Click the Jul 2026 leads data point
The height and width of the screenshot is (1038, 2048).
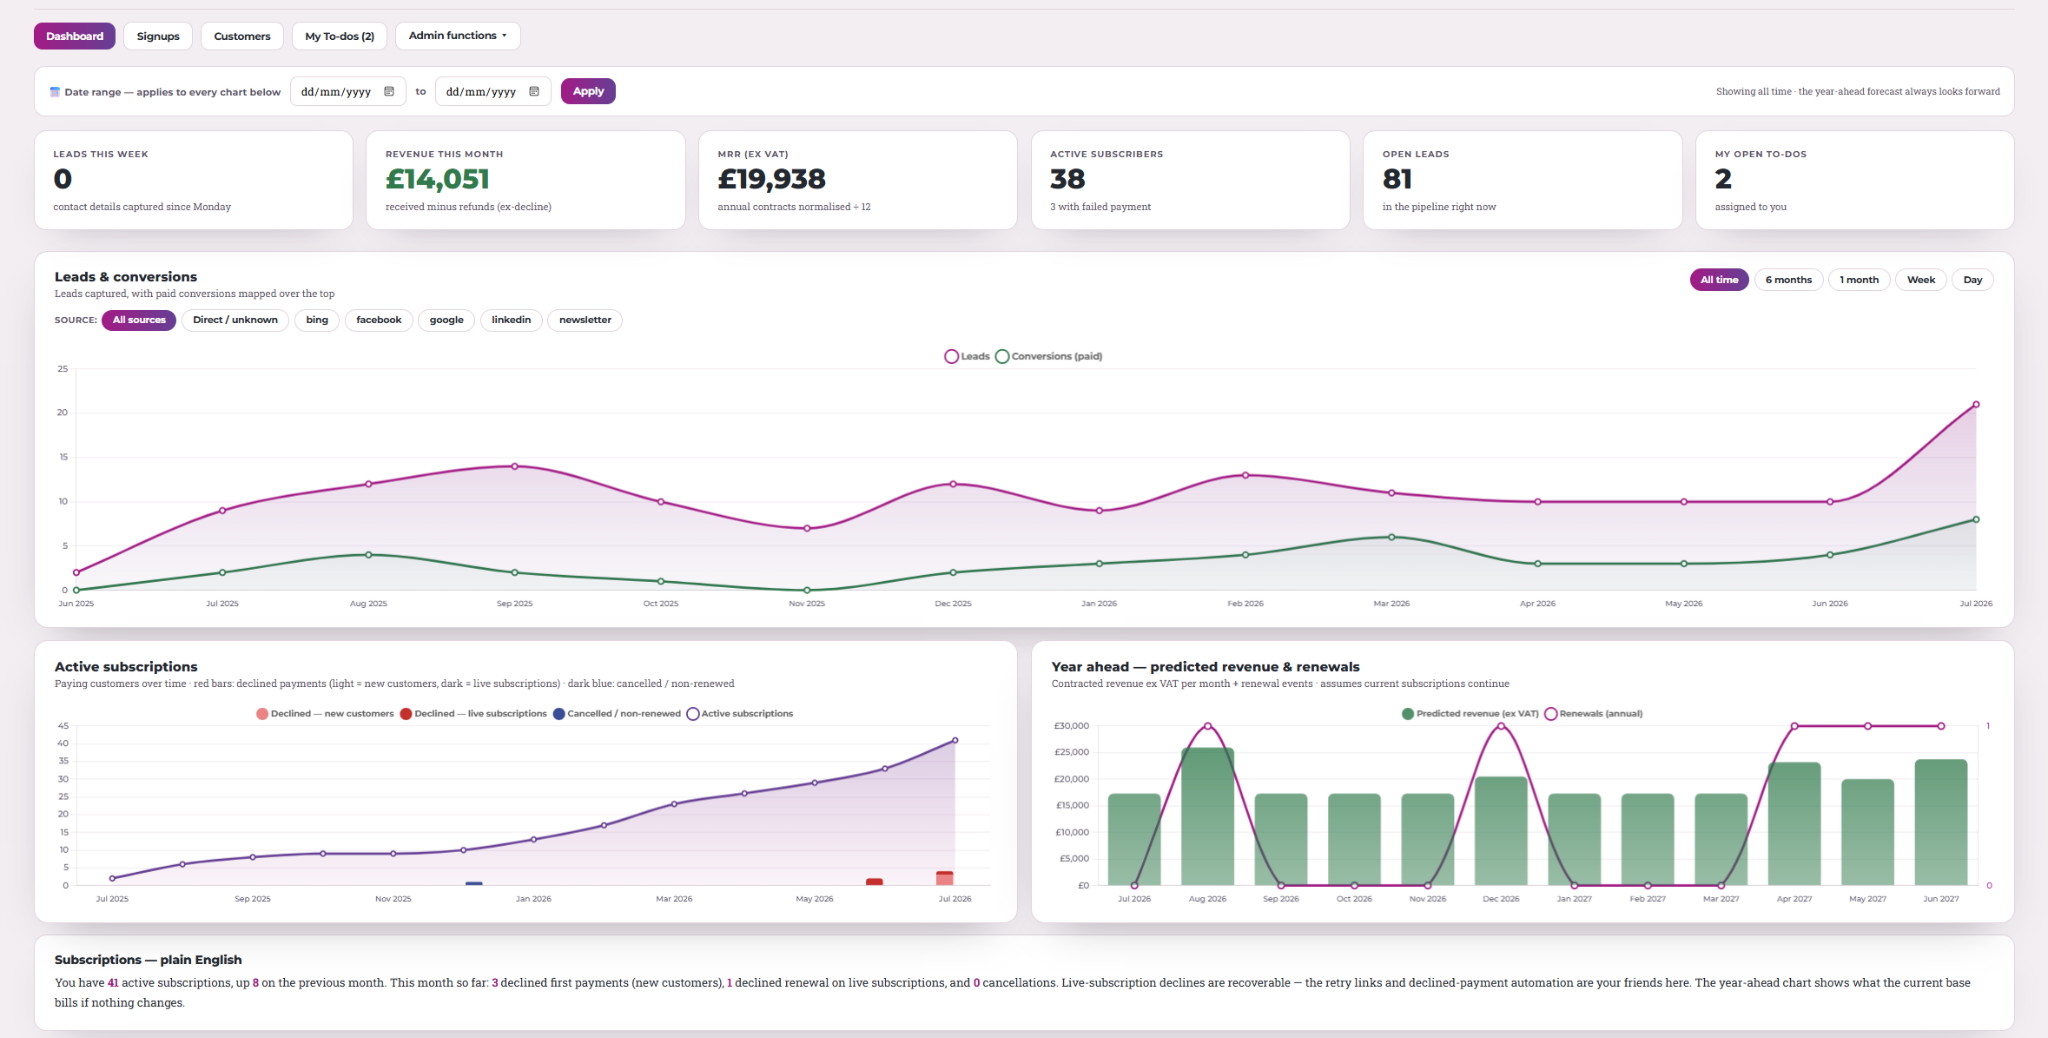click(x=1976, y=405)
